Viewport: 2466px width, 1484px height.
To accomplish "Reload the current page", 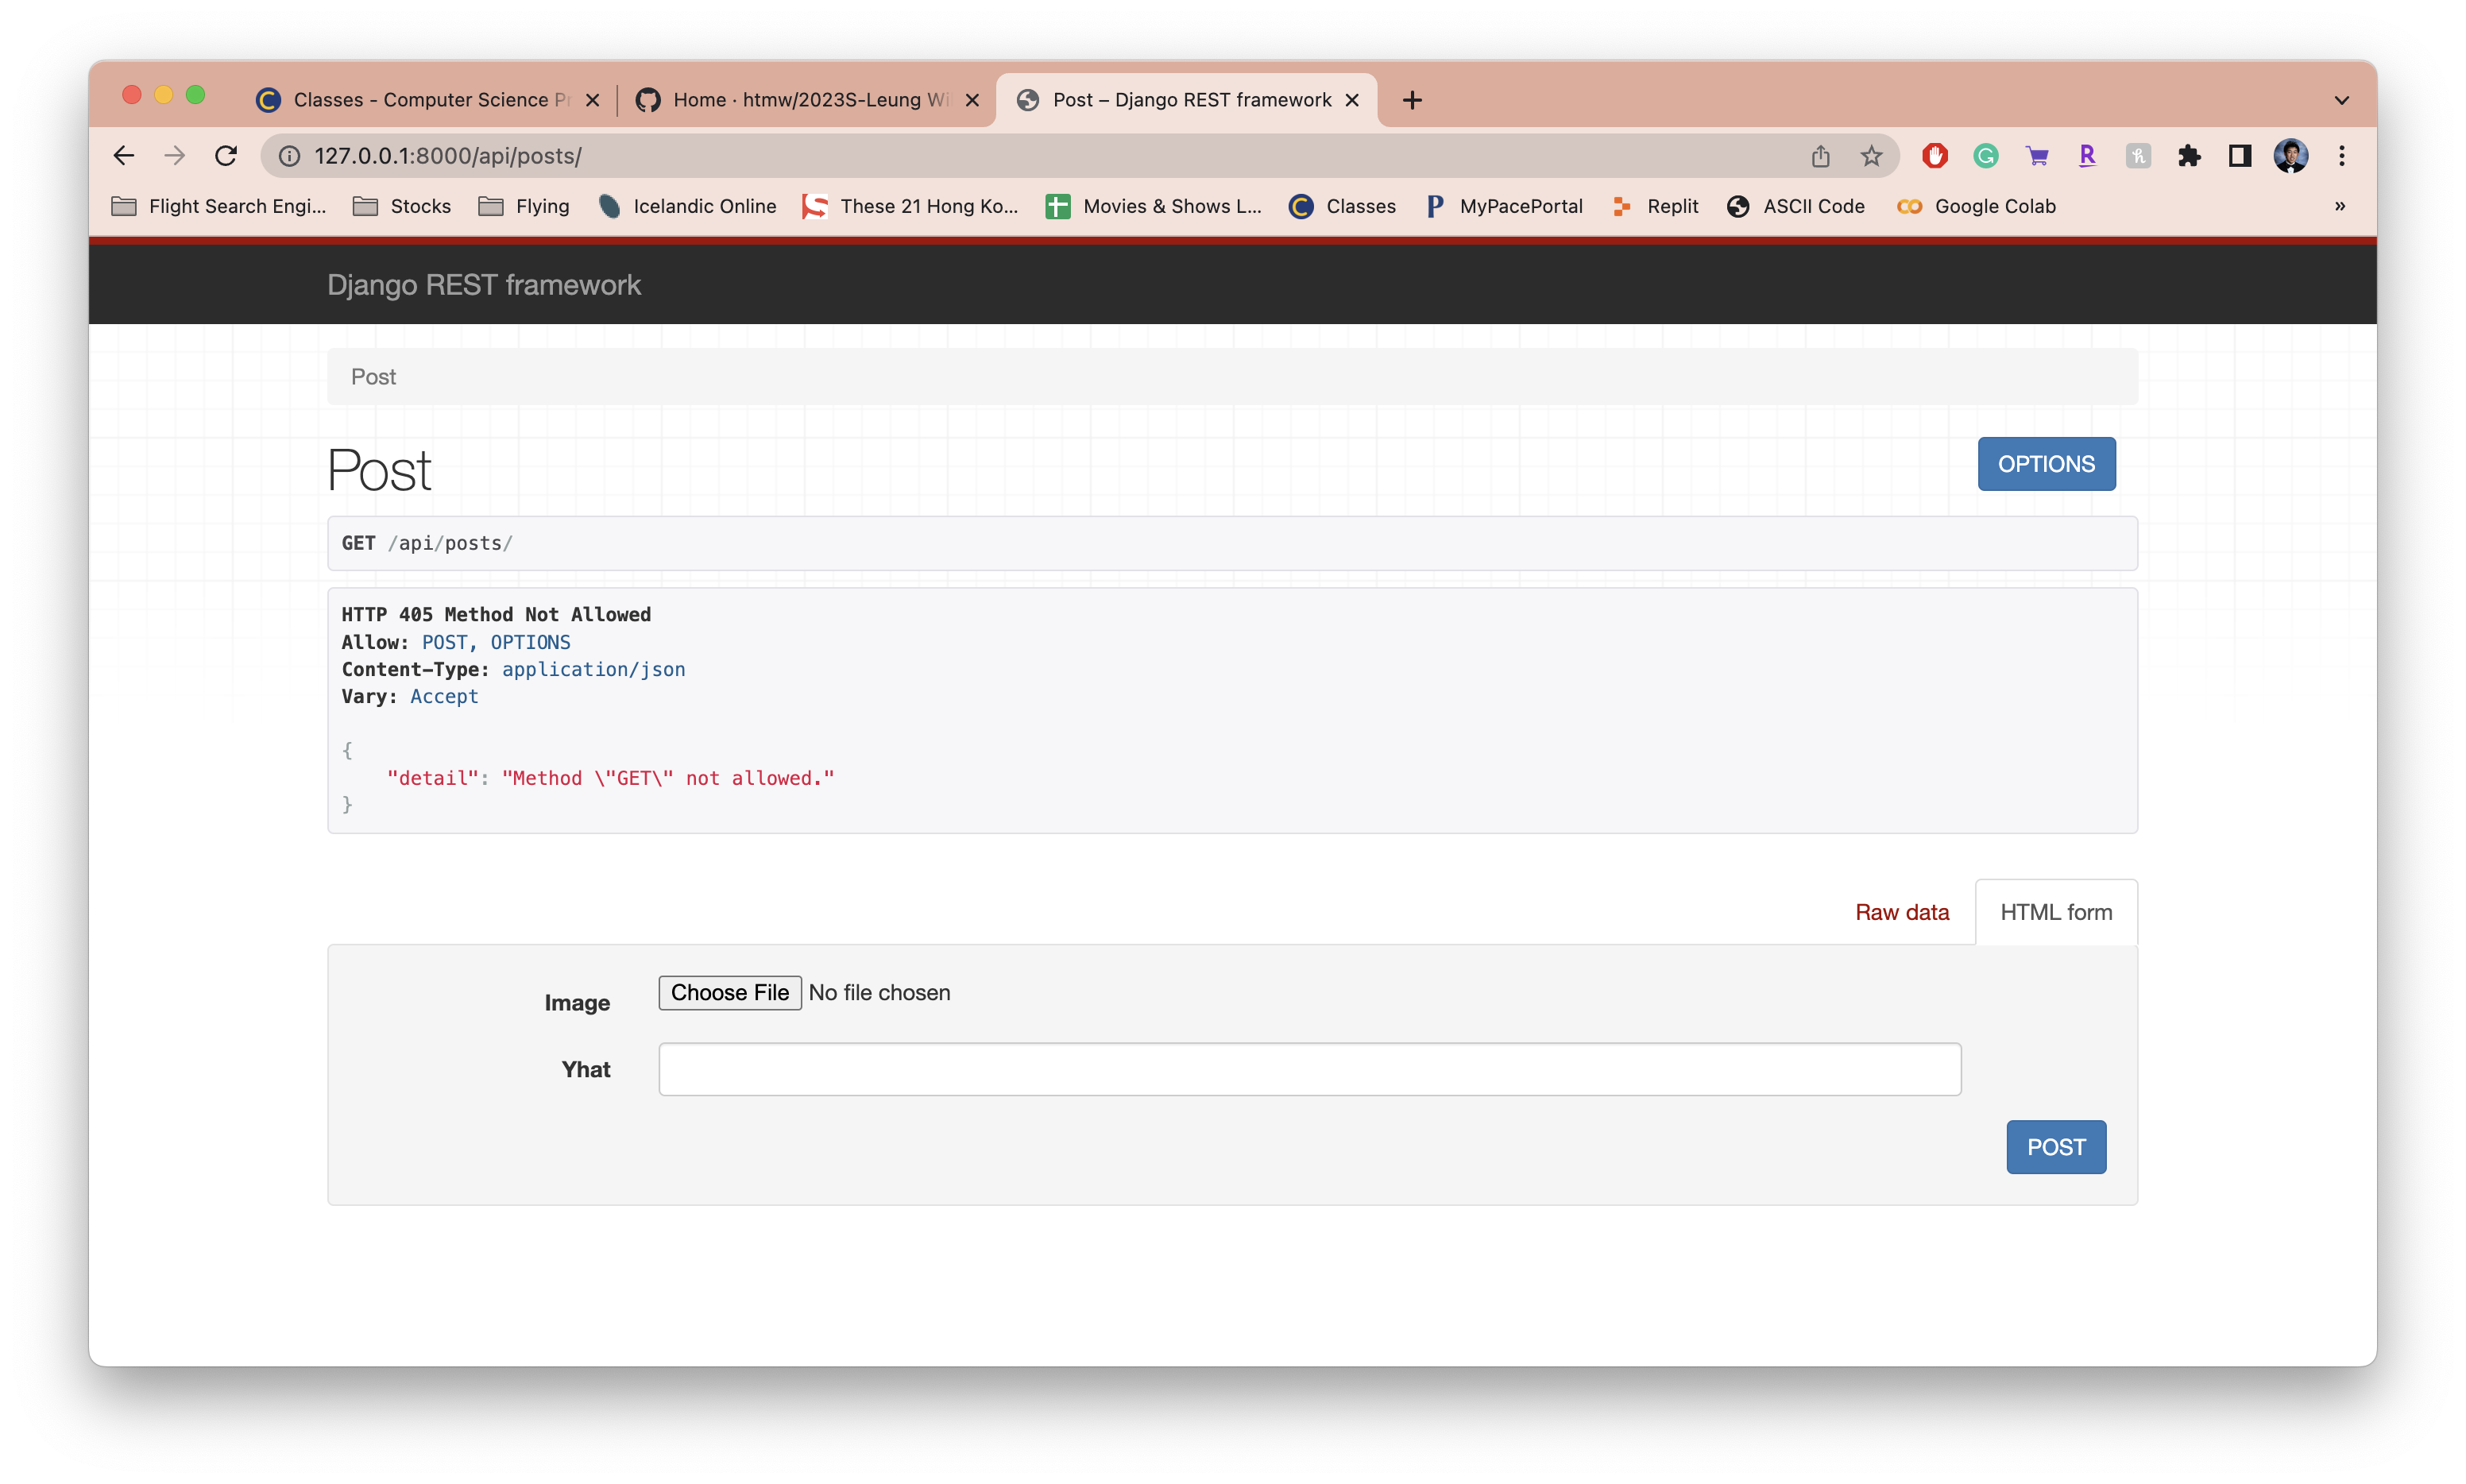I will tap(227, 156).
